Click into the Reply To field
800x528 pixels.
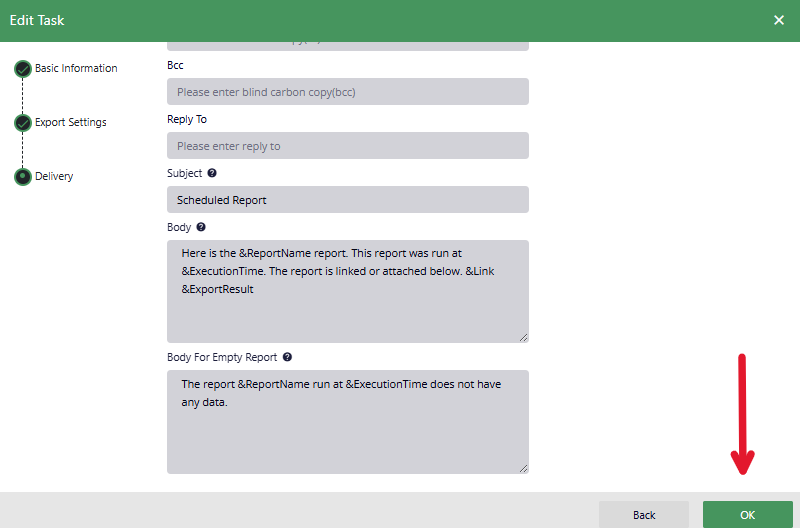tap(347, 146)
